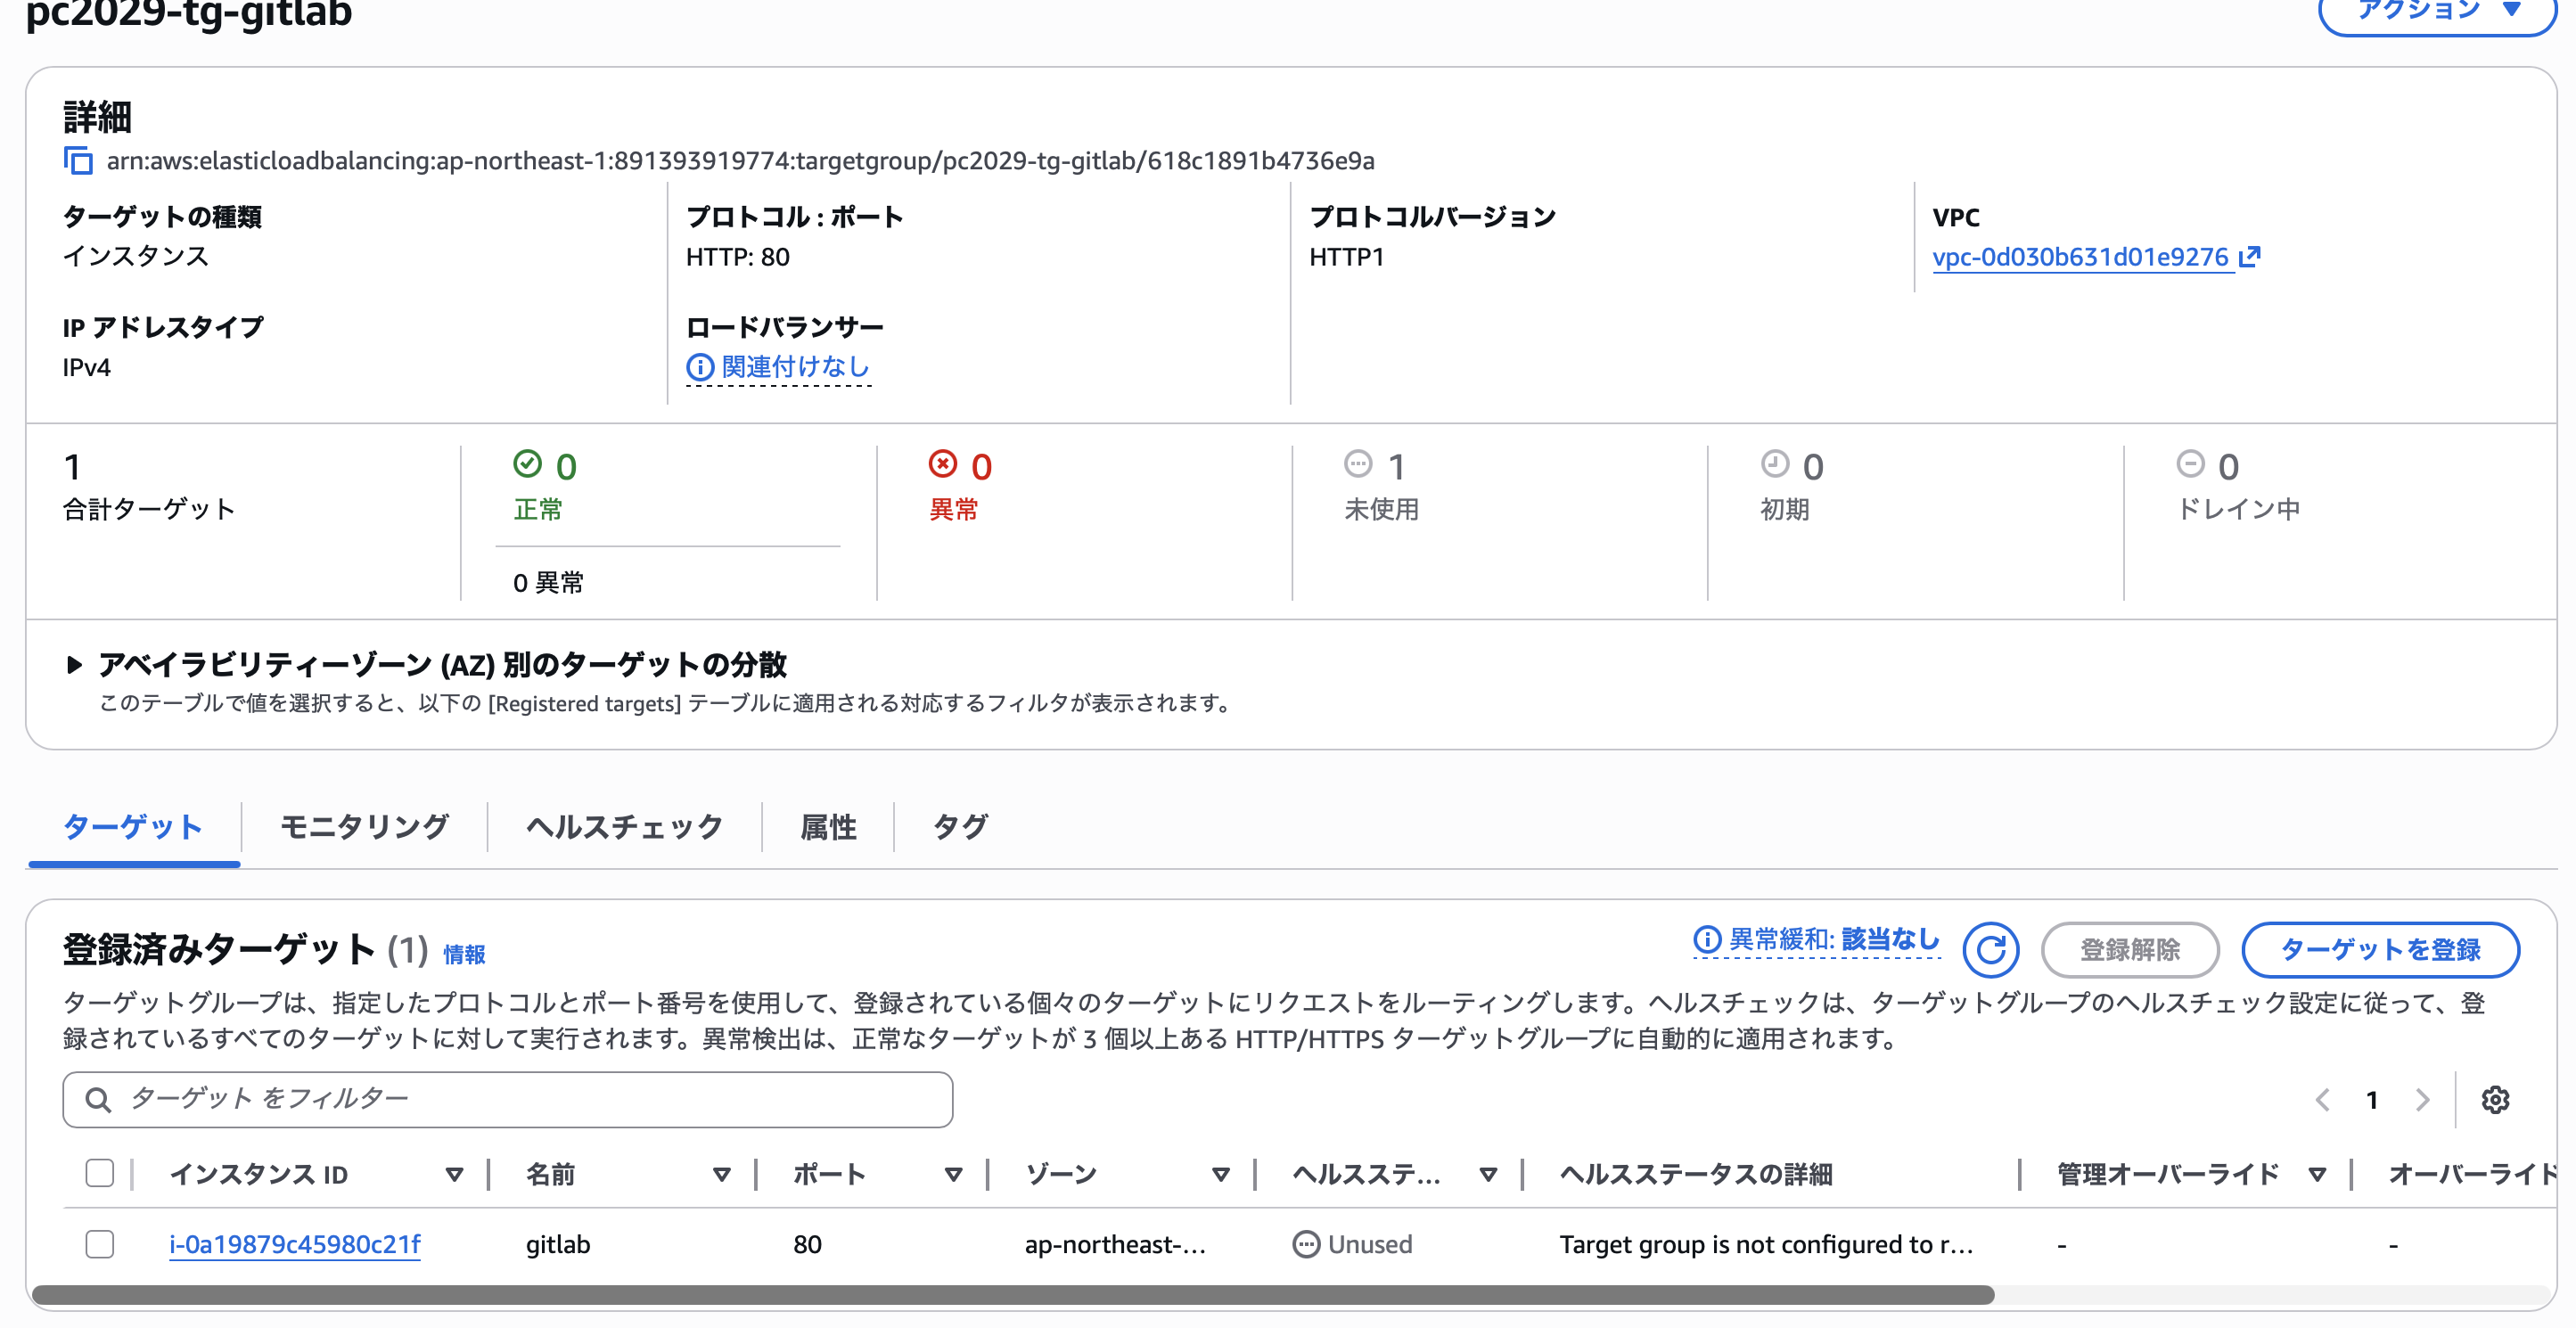Click the horizontal table scrollbar
Screen dimensions: 2576x1328
click(1013, 1295)
